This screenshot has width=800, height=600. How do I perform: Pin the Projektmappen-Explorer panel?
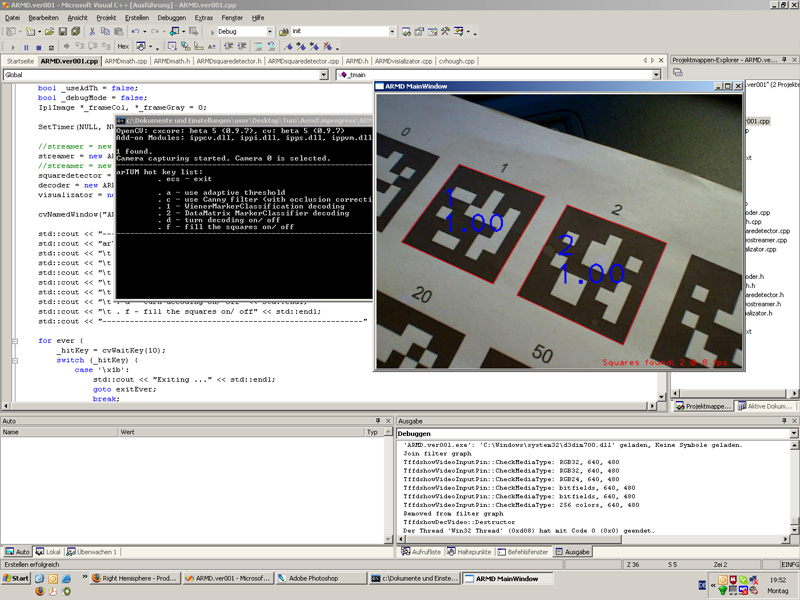784,60
